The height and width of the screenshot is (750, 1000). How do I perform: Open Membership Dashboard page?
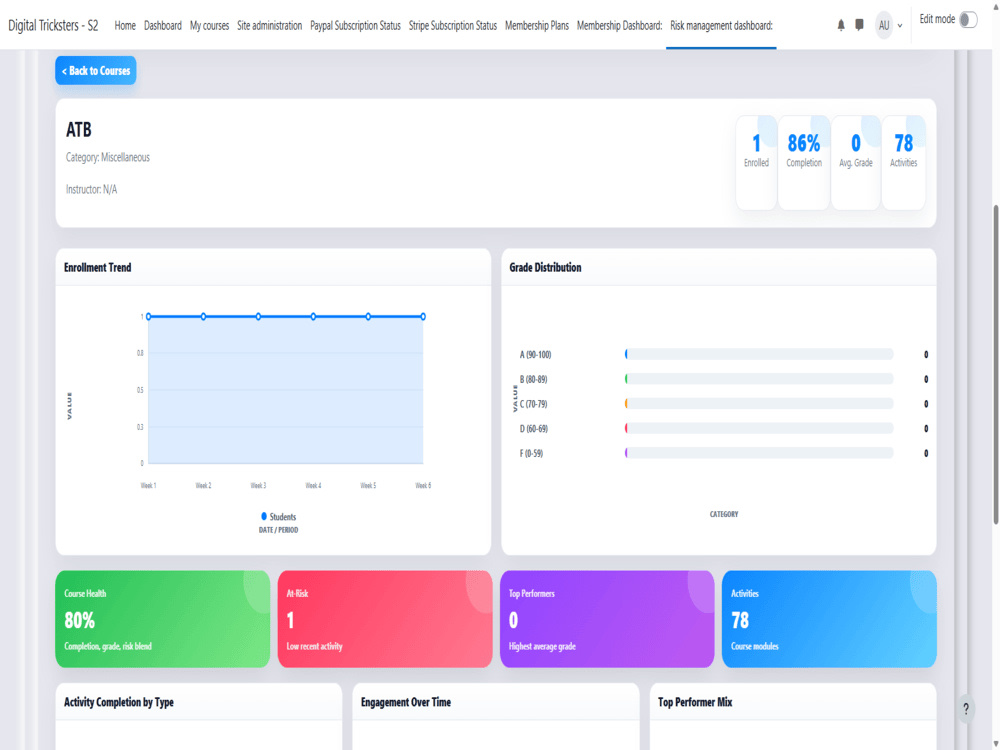619,26
